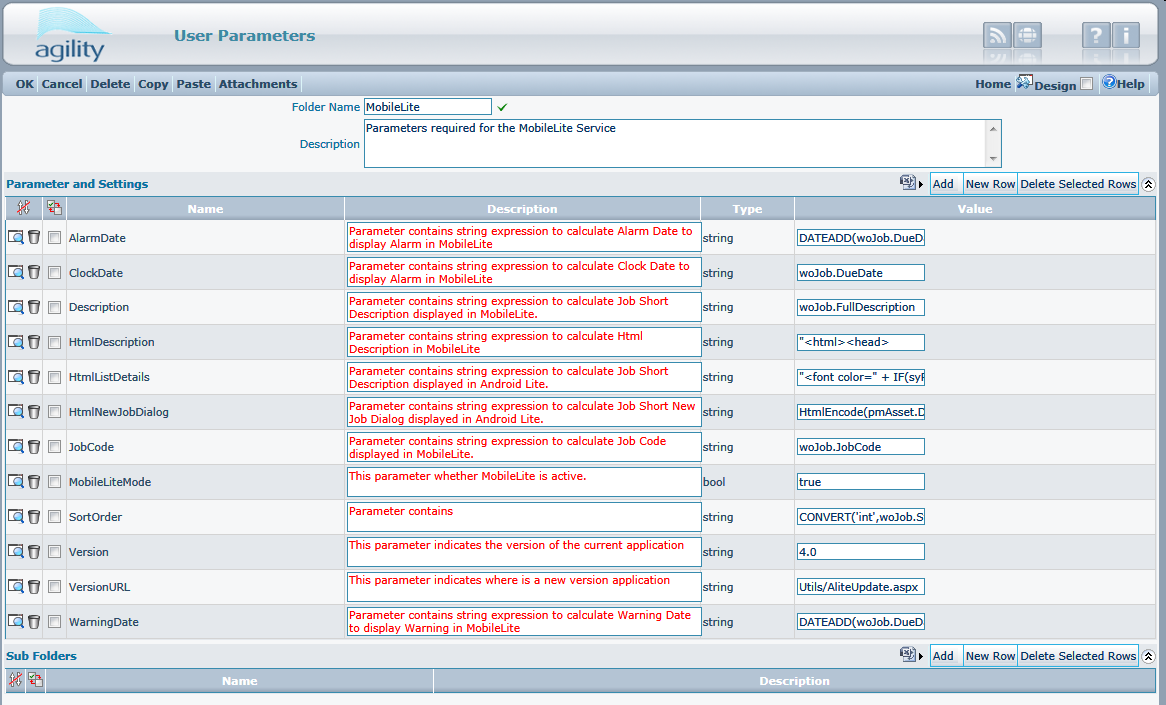
Task: Check the ClockDate row checkbox
Action: pos(55,273)
